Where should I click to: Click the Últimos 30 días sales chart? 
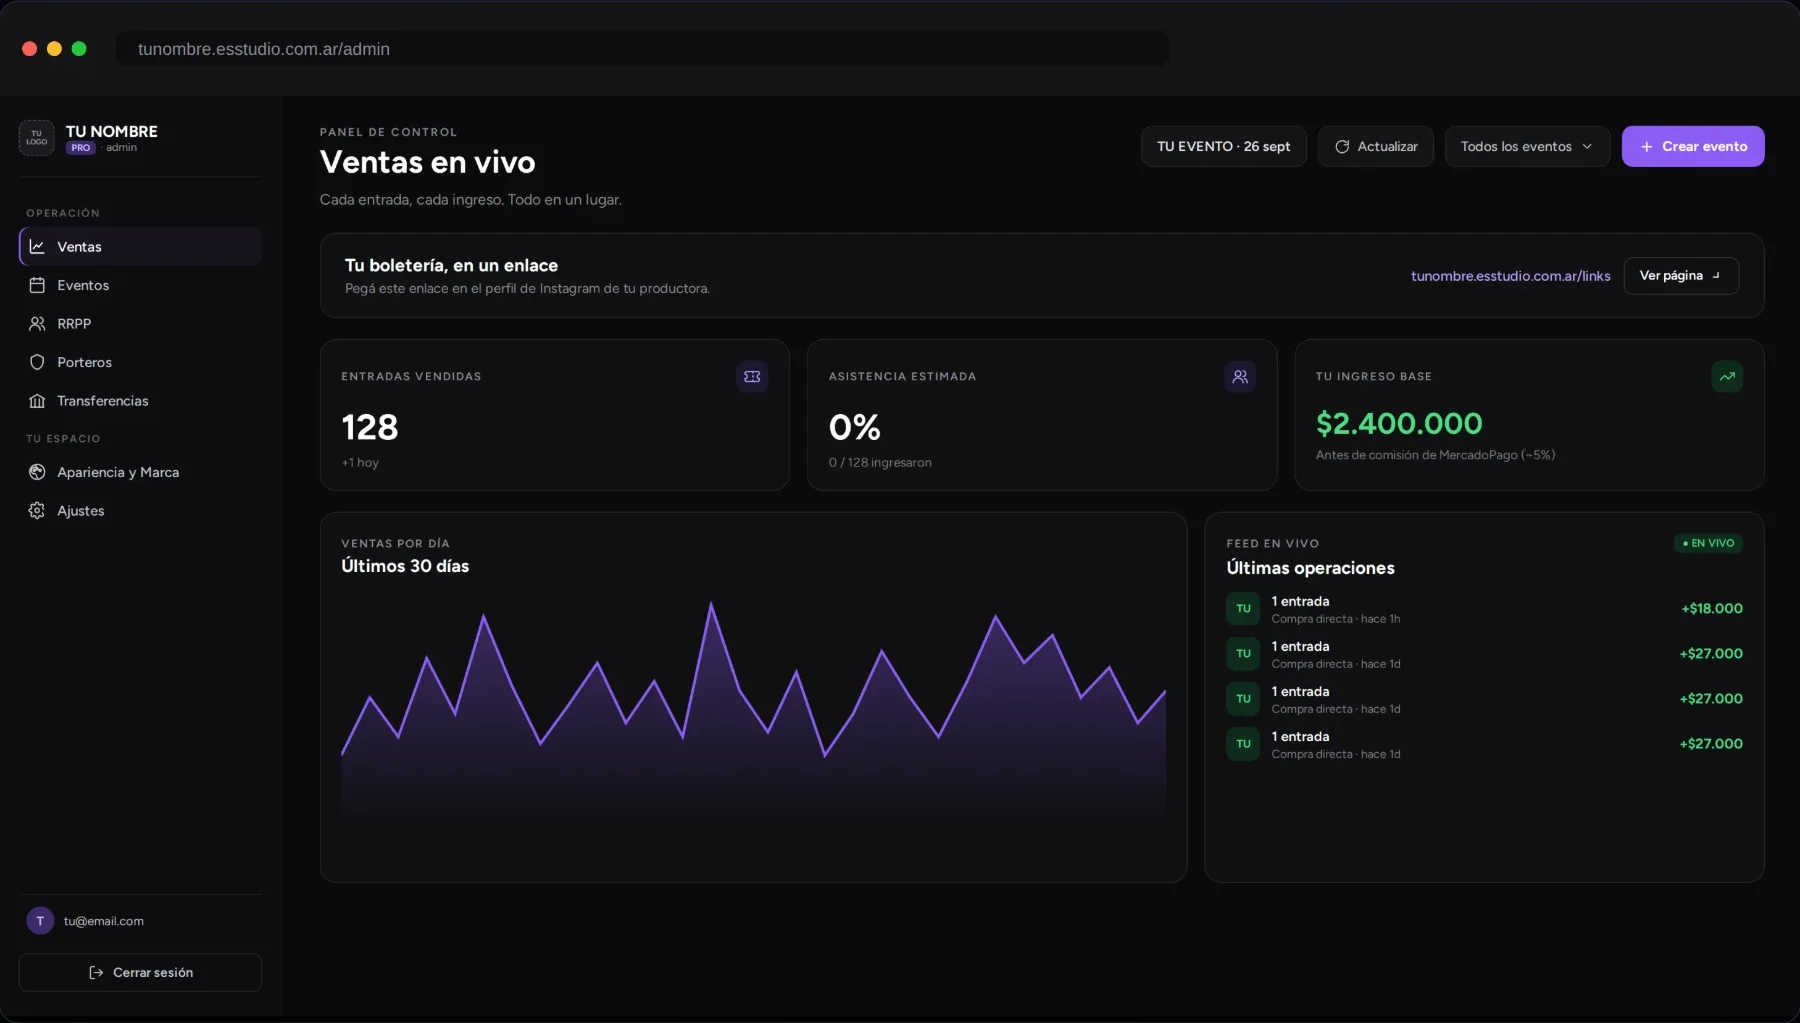pyautogui.click(x=753, y=710)
